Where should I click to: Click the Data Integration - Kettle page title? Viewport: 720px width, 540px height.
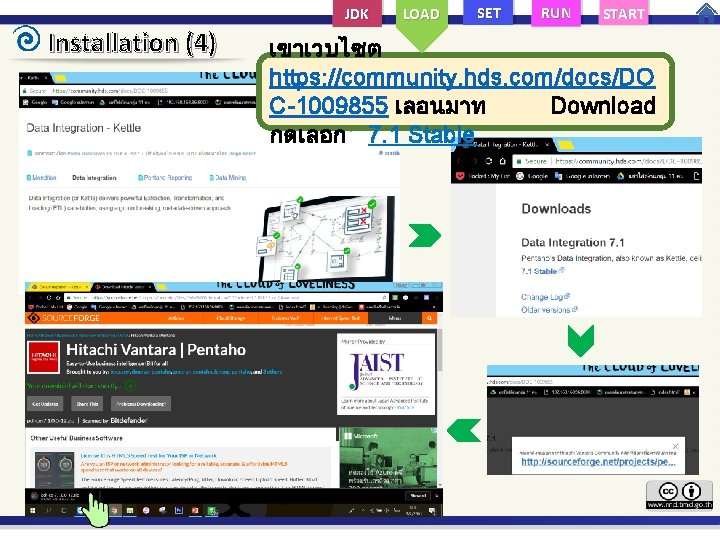point(84,128)
